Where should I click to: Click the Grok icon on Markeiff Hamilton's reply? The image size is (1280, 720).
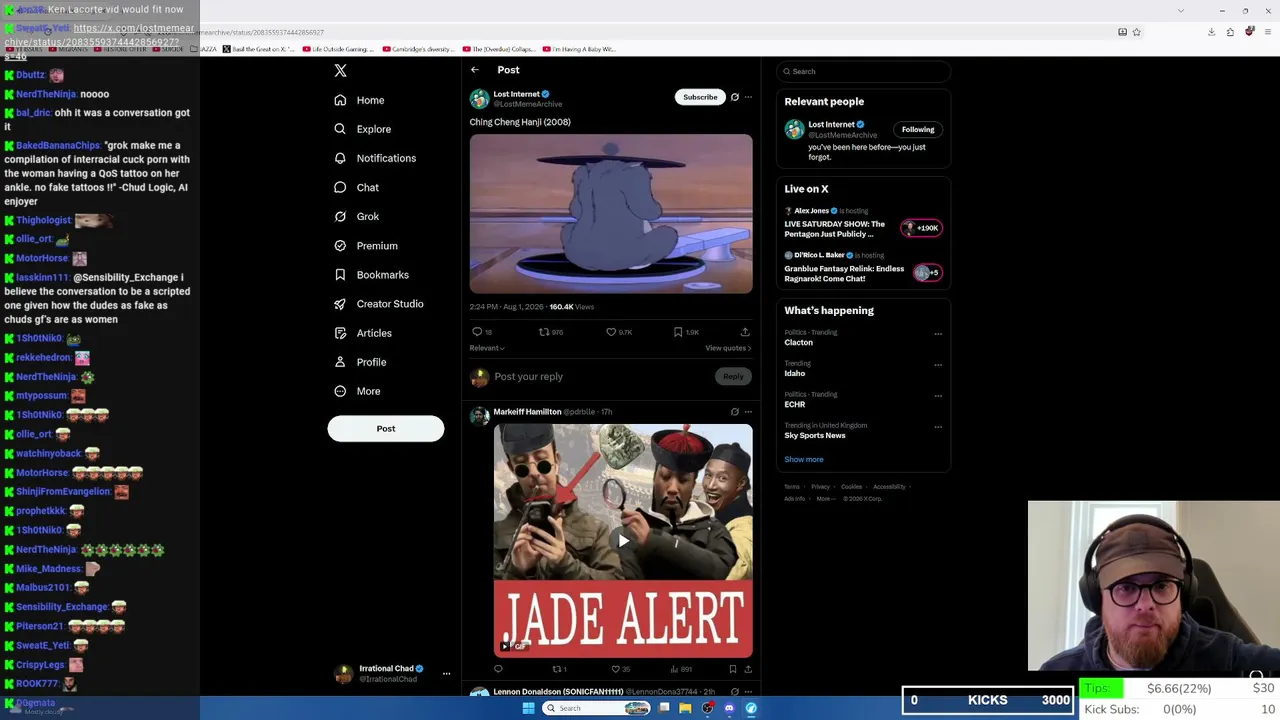pyautogui.click(x=735, y=412)
